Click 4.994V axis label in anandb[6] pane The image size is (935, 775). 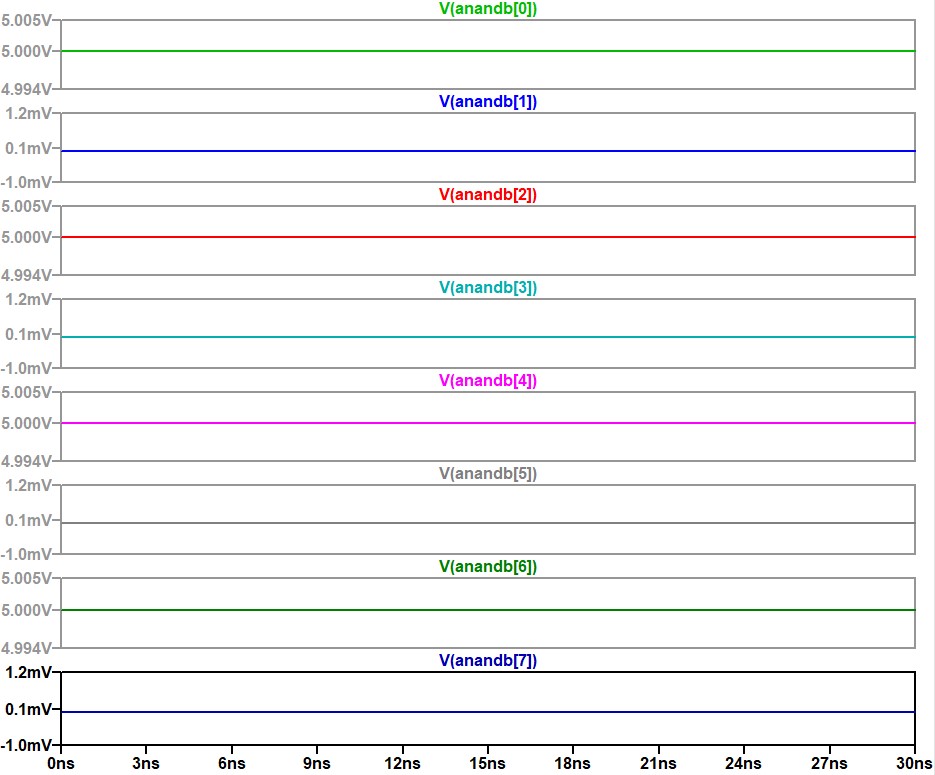point(26,648)
